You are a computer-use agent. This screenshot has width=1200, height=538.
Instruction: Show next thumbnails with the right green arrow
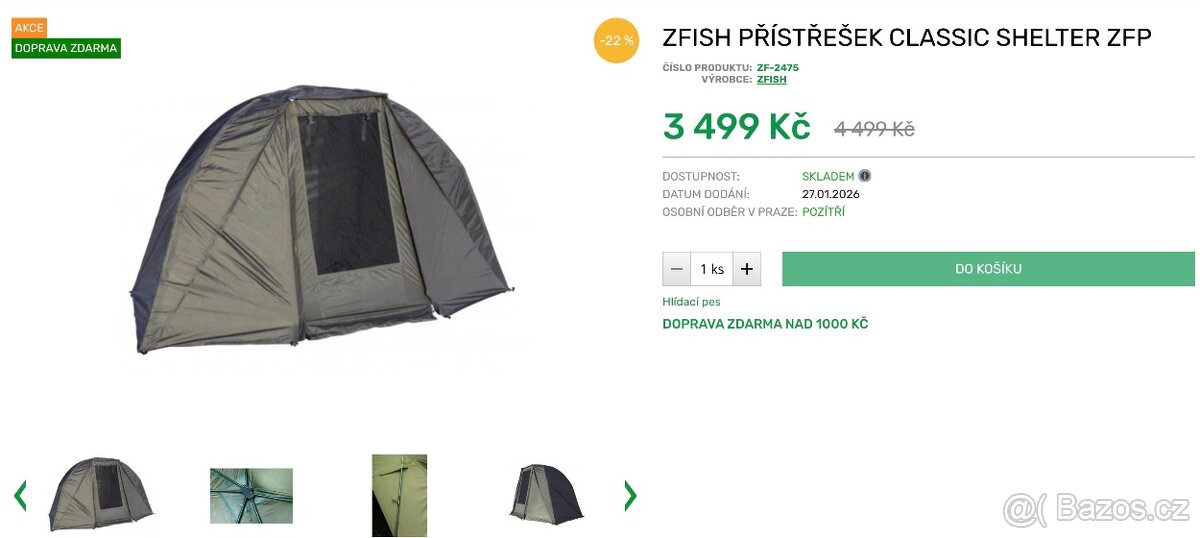tap(630, 495)
